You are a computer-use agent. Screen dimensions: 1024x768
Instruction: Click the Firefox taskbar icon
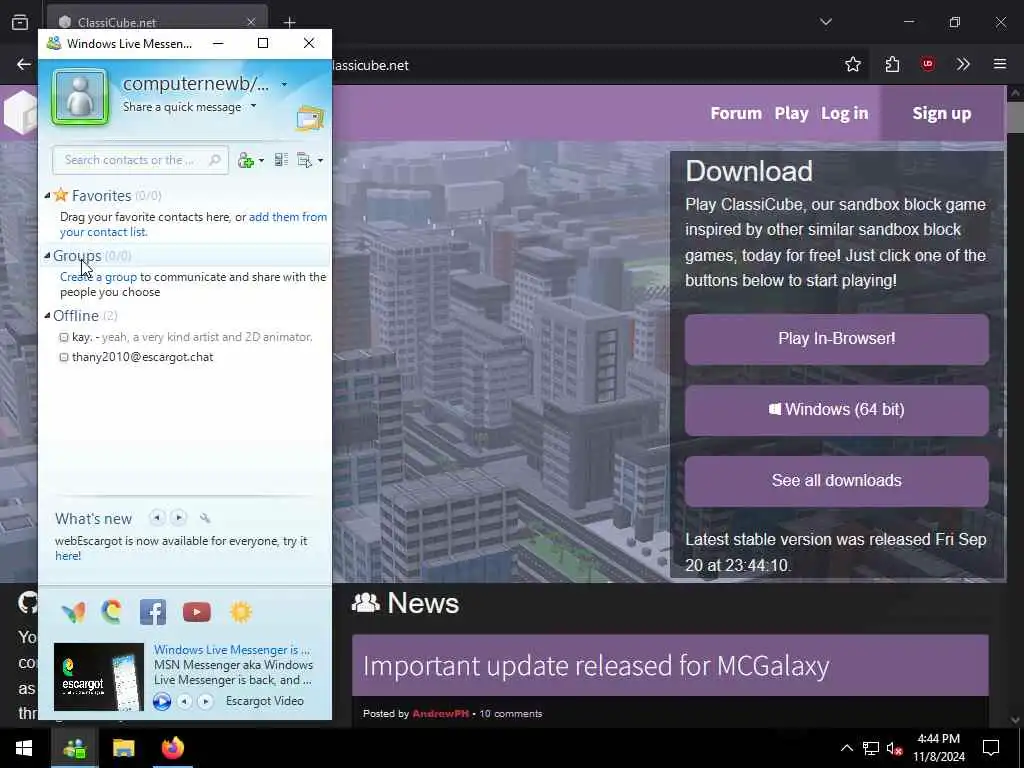coord(172,748)
